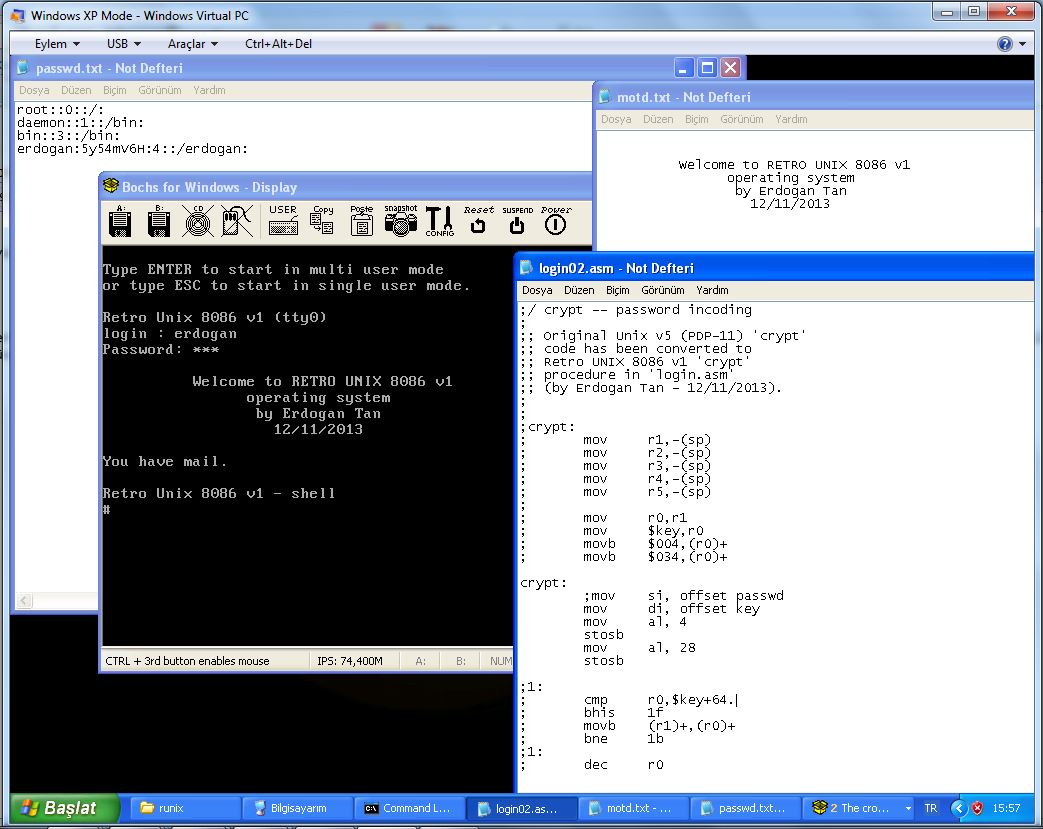The image size is (1043, 829).
Task: Open Biçim menu in login02.asm Notepad
Action: [617, 290]
